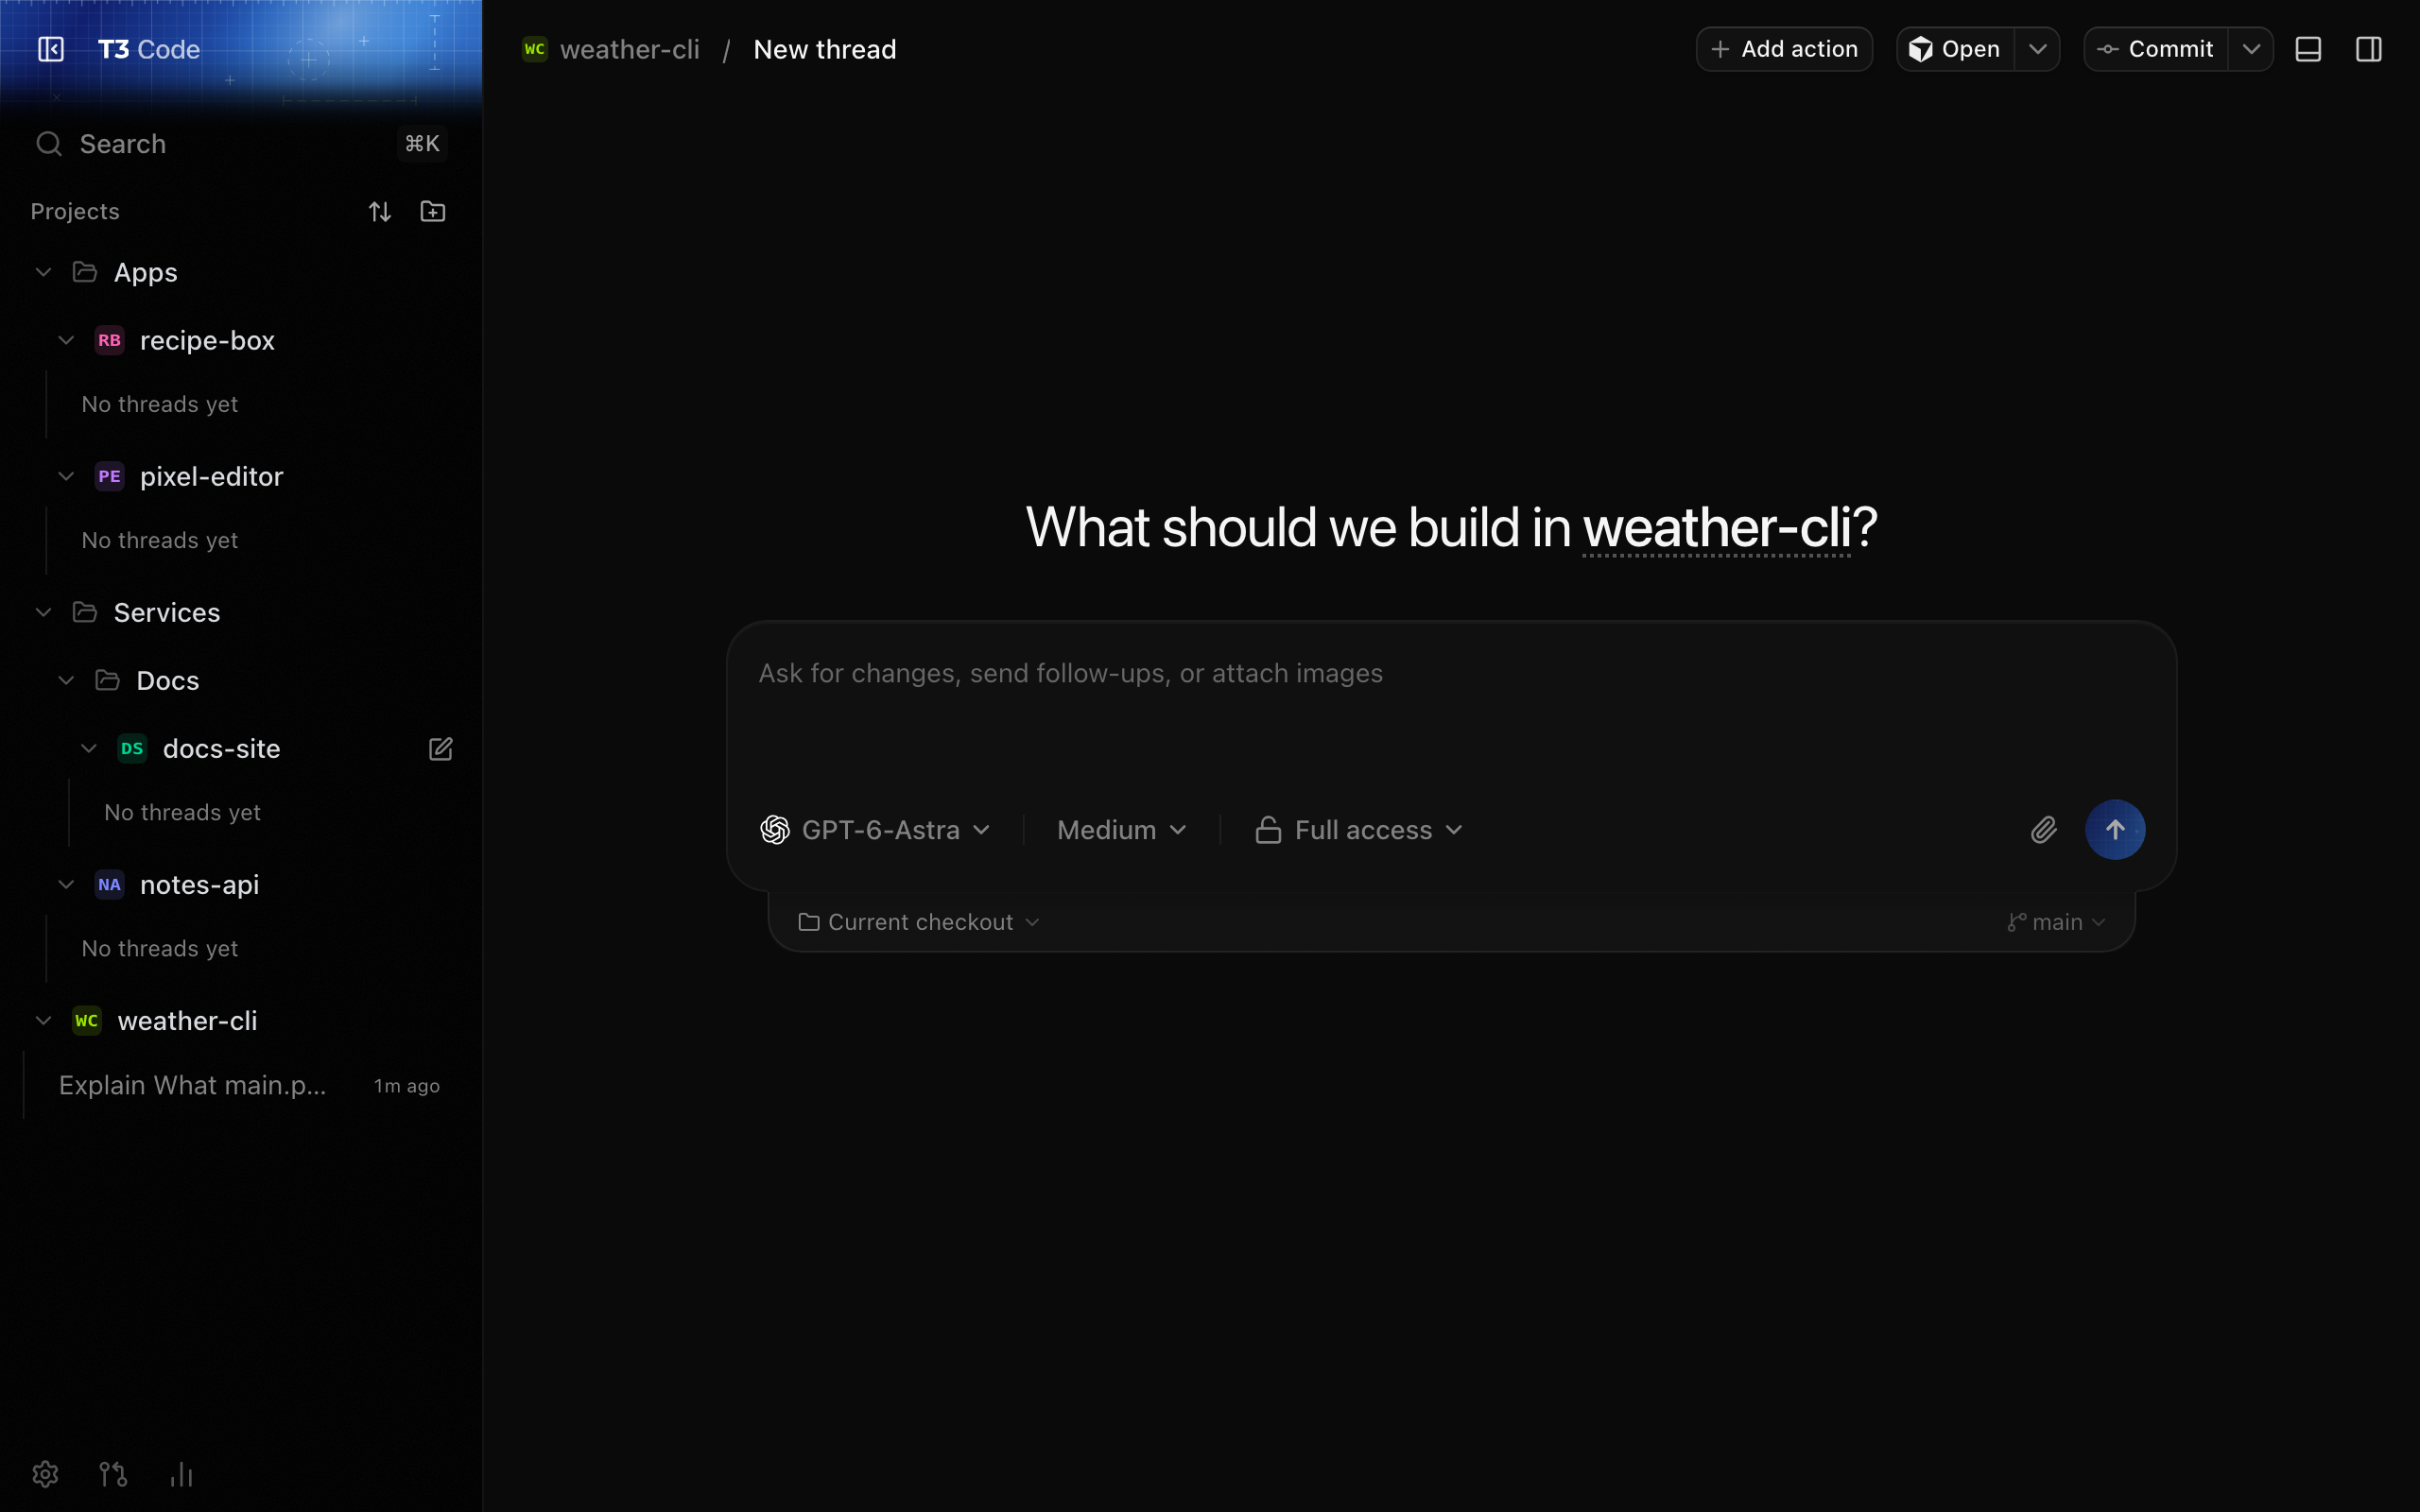Click the underlined weather-cli in the heading
The image size is (2420, 1512).
(x=1716, y=527)
